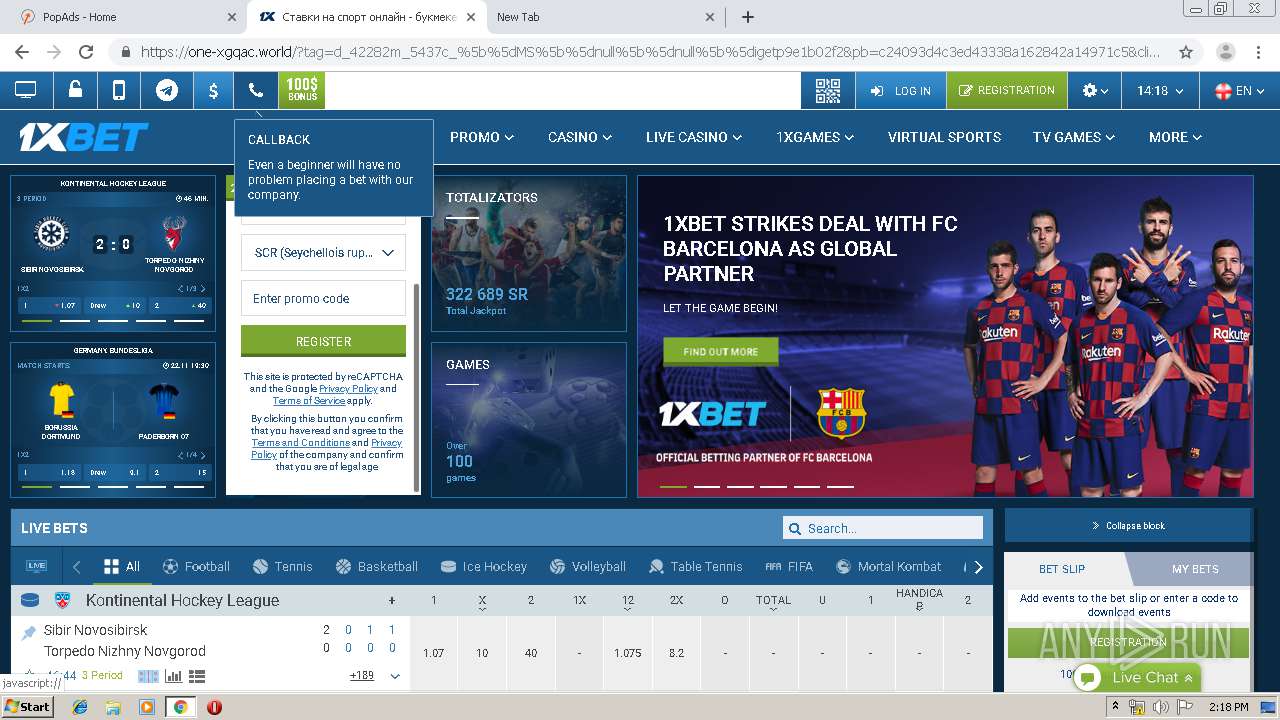Open the mobile apps phone icon
1280x720 pixels.
tap(119, 91)
